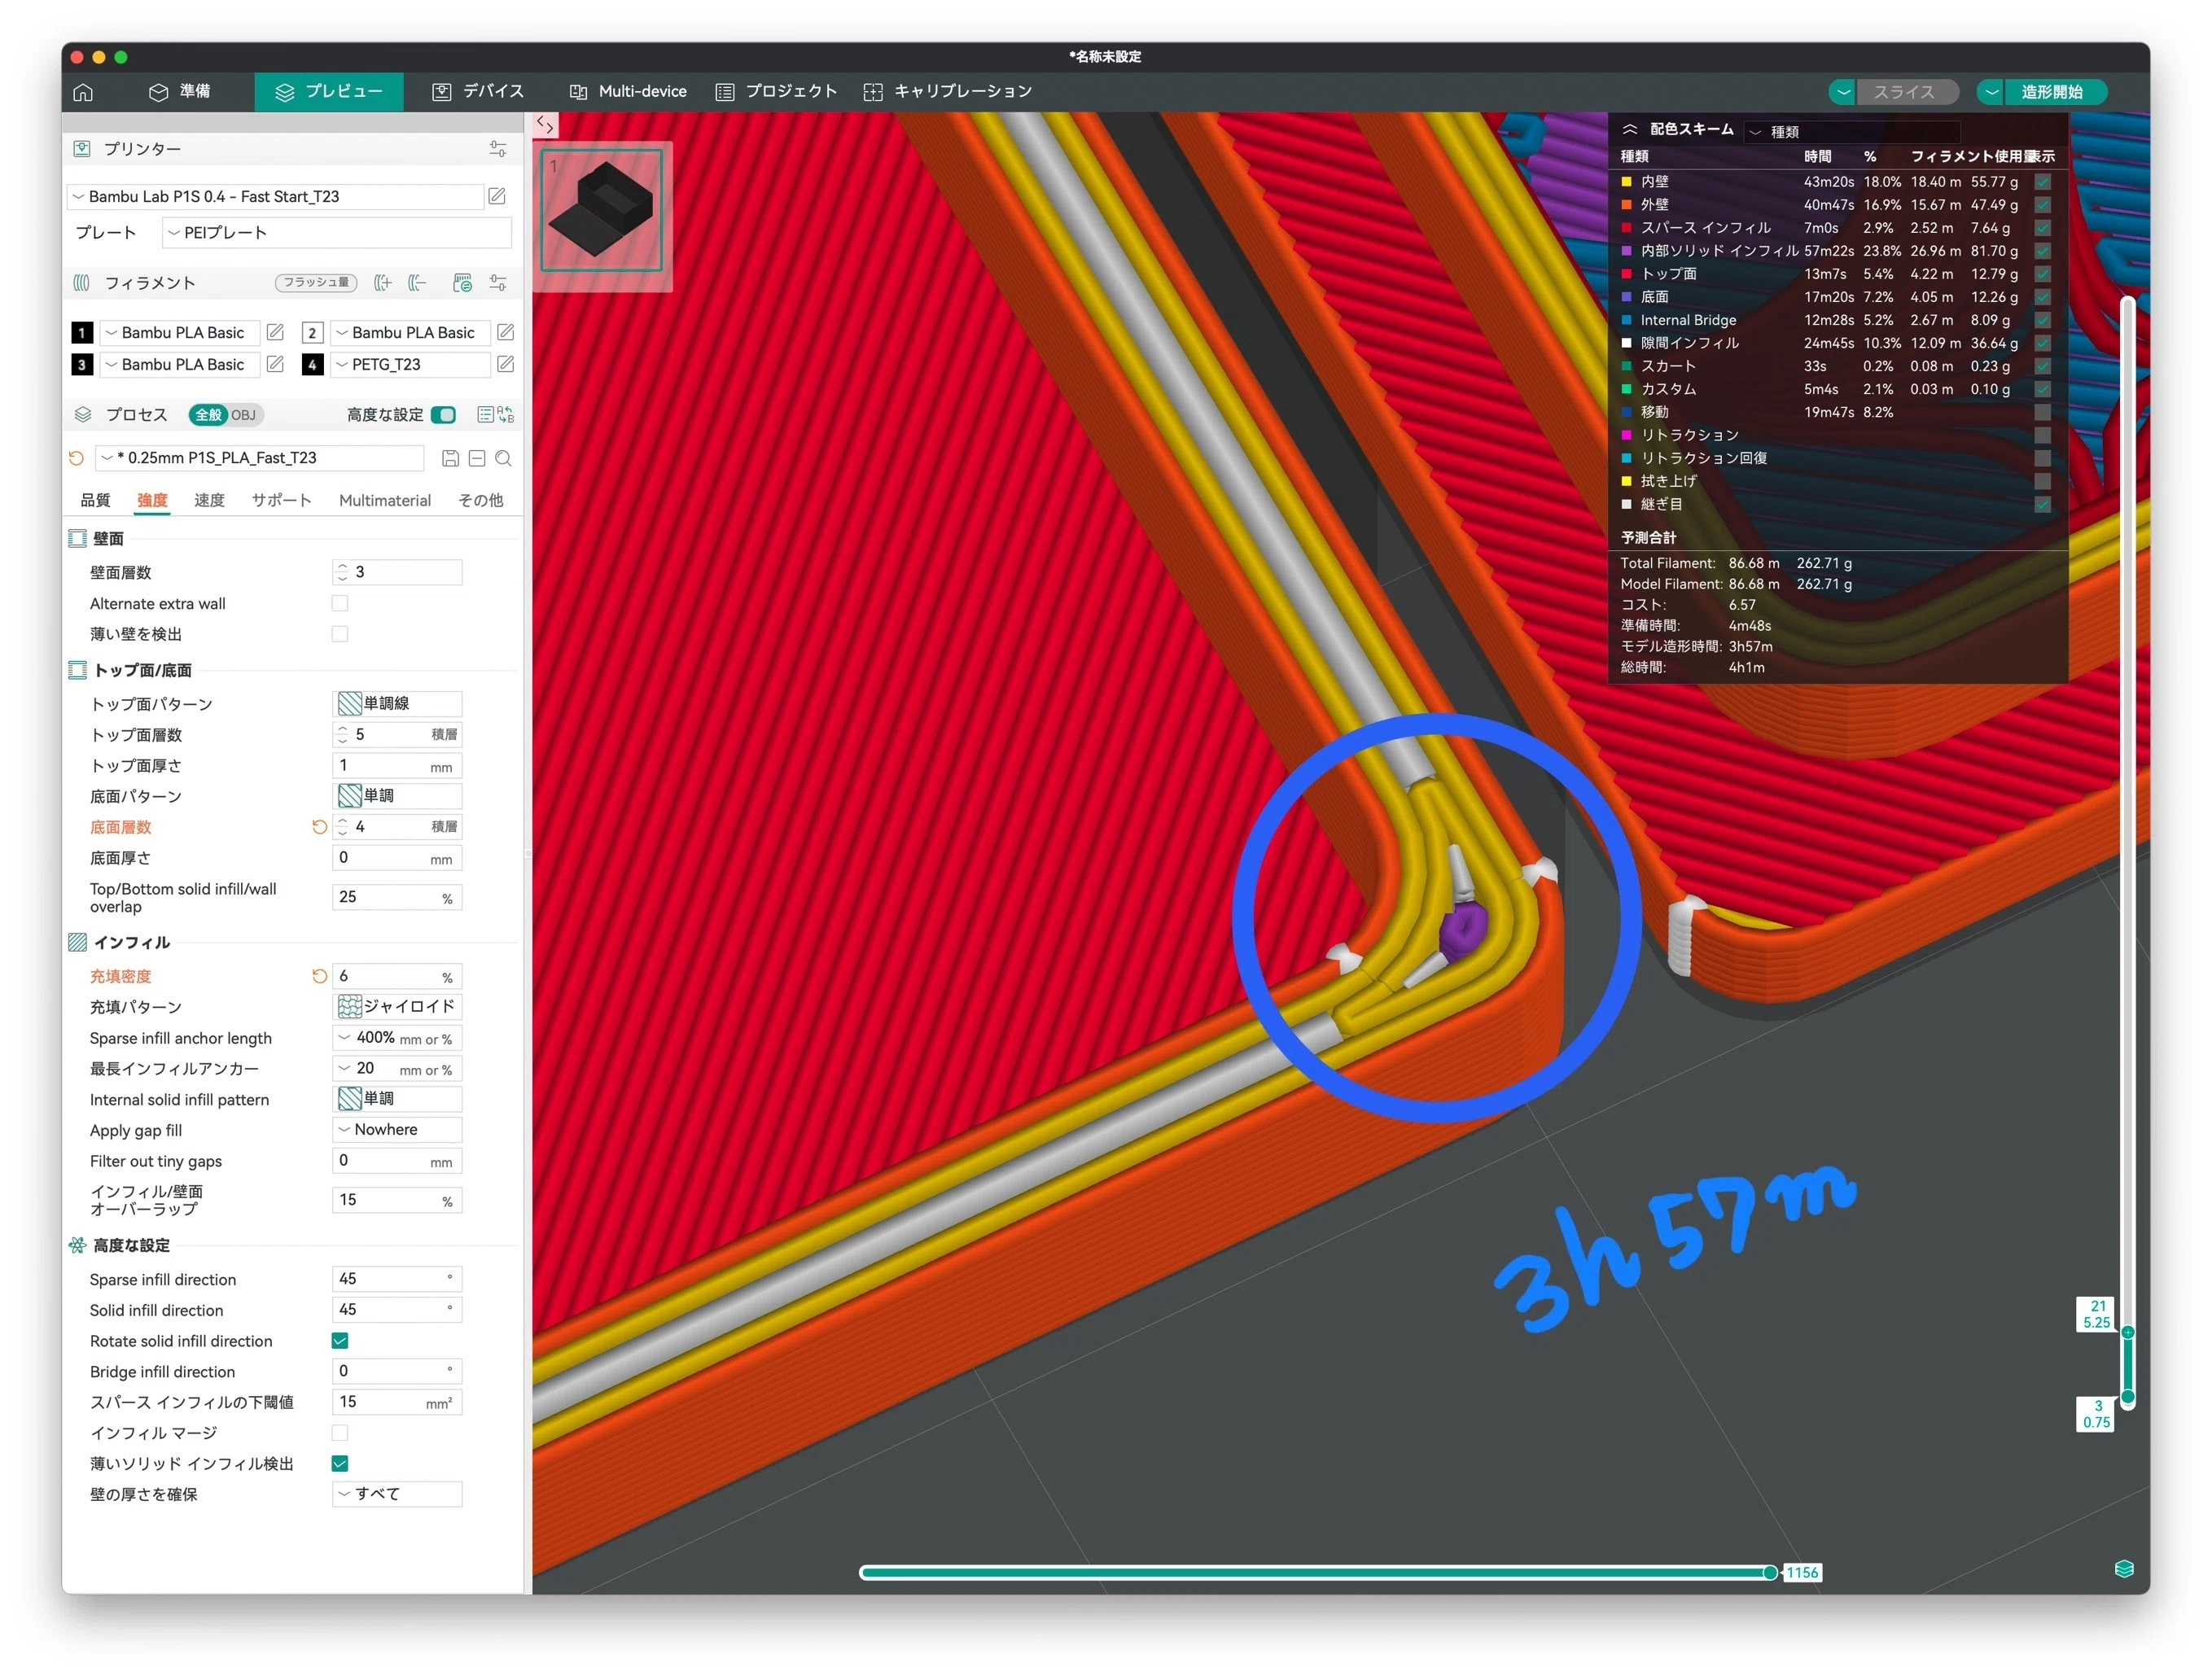Search process settings magnifier icon

504,458
